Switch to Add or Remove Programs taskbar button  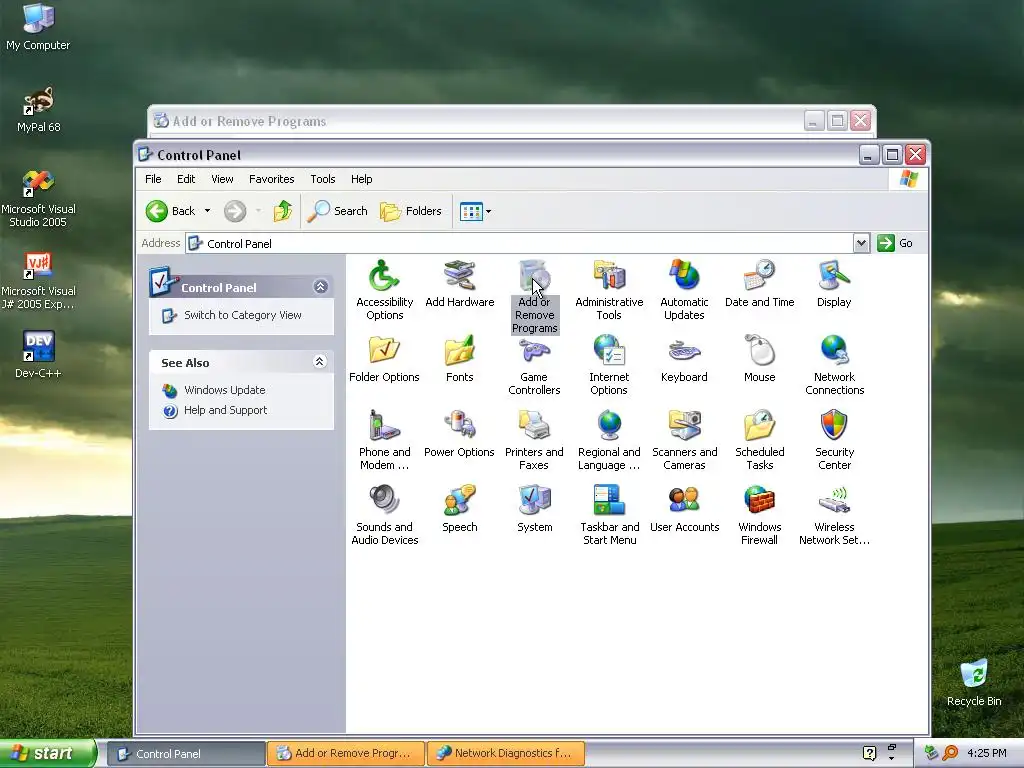(x=346, y=754)
